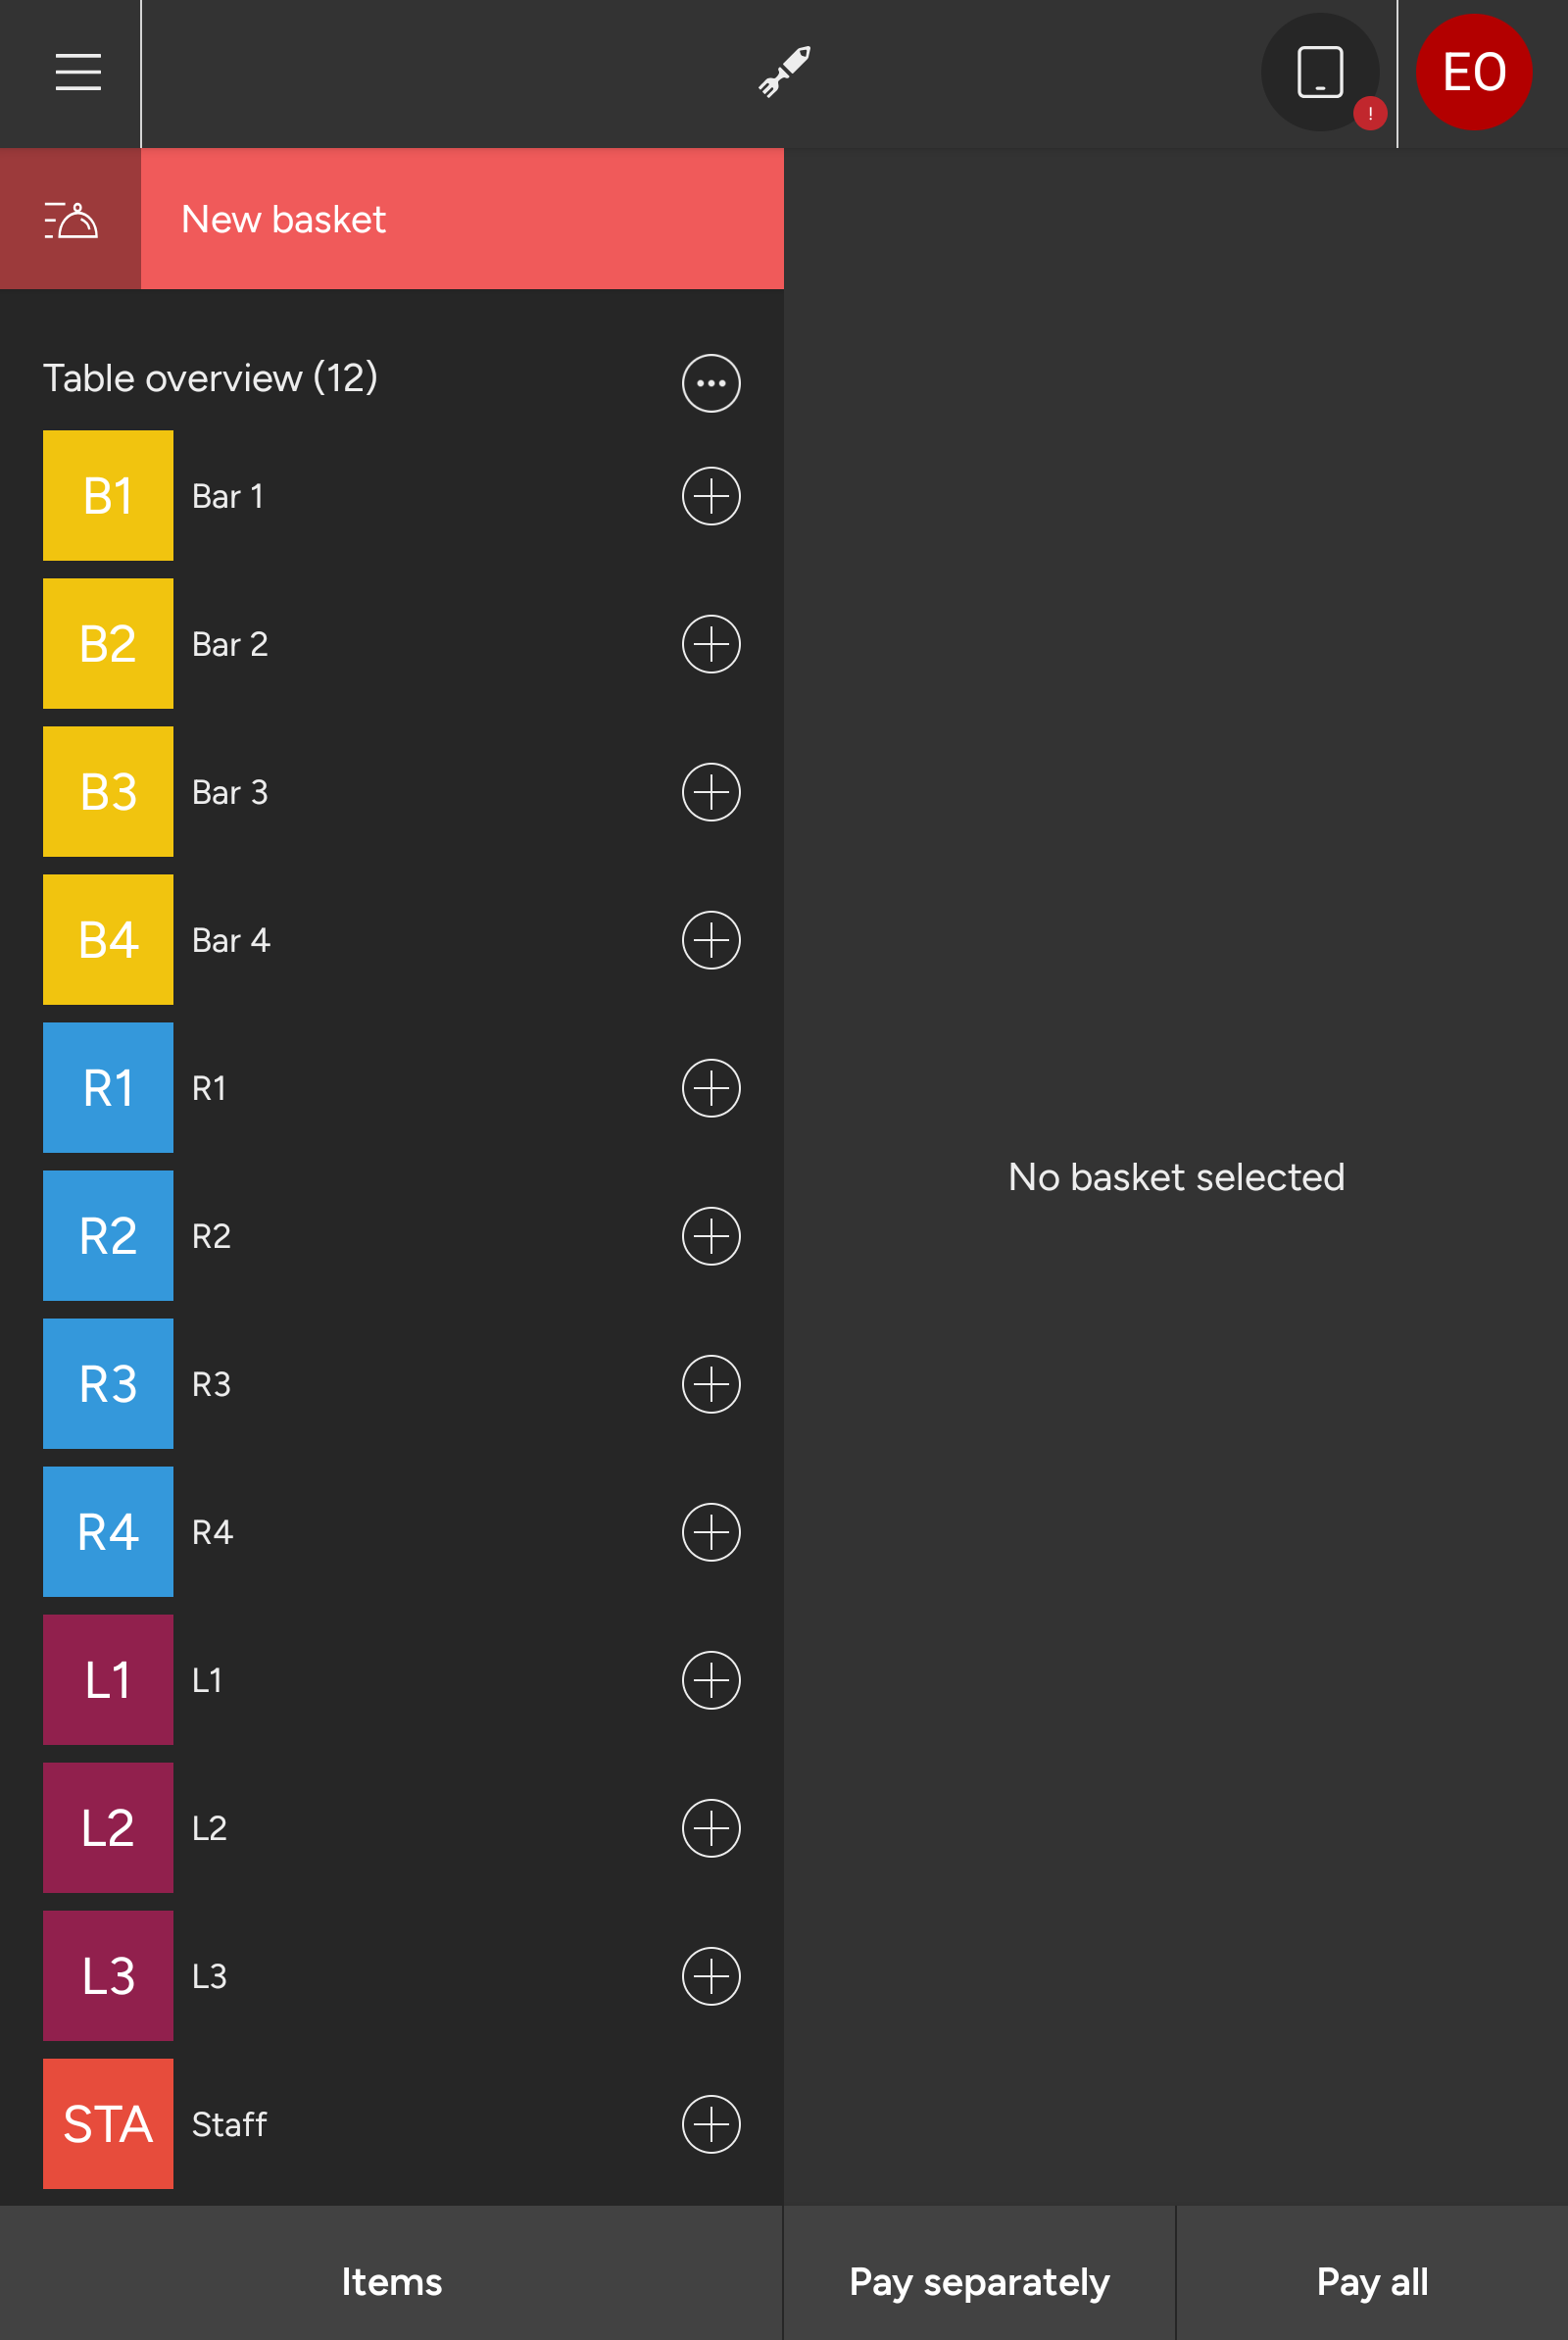The image size is (1568, 2340).
Task: Open the EO user profile avatar
Action: [x=1473, y=72]
